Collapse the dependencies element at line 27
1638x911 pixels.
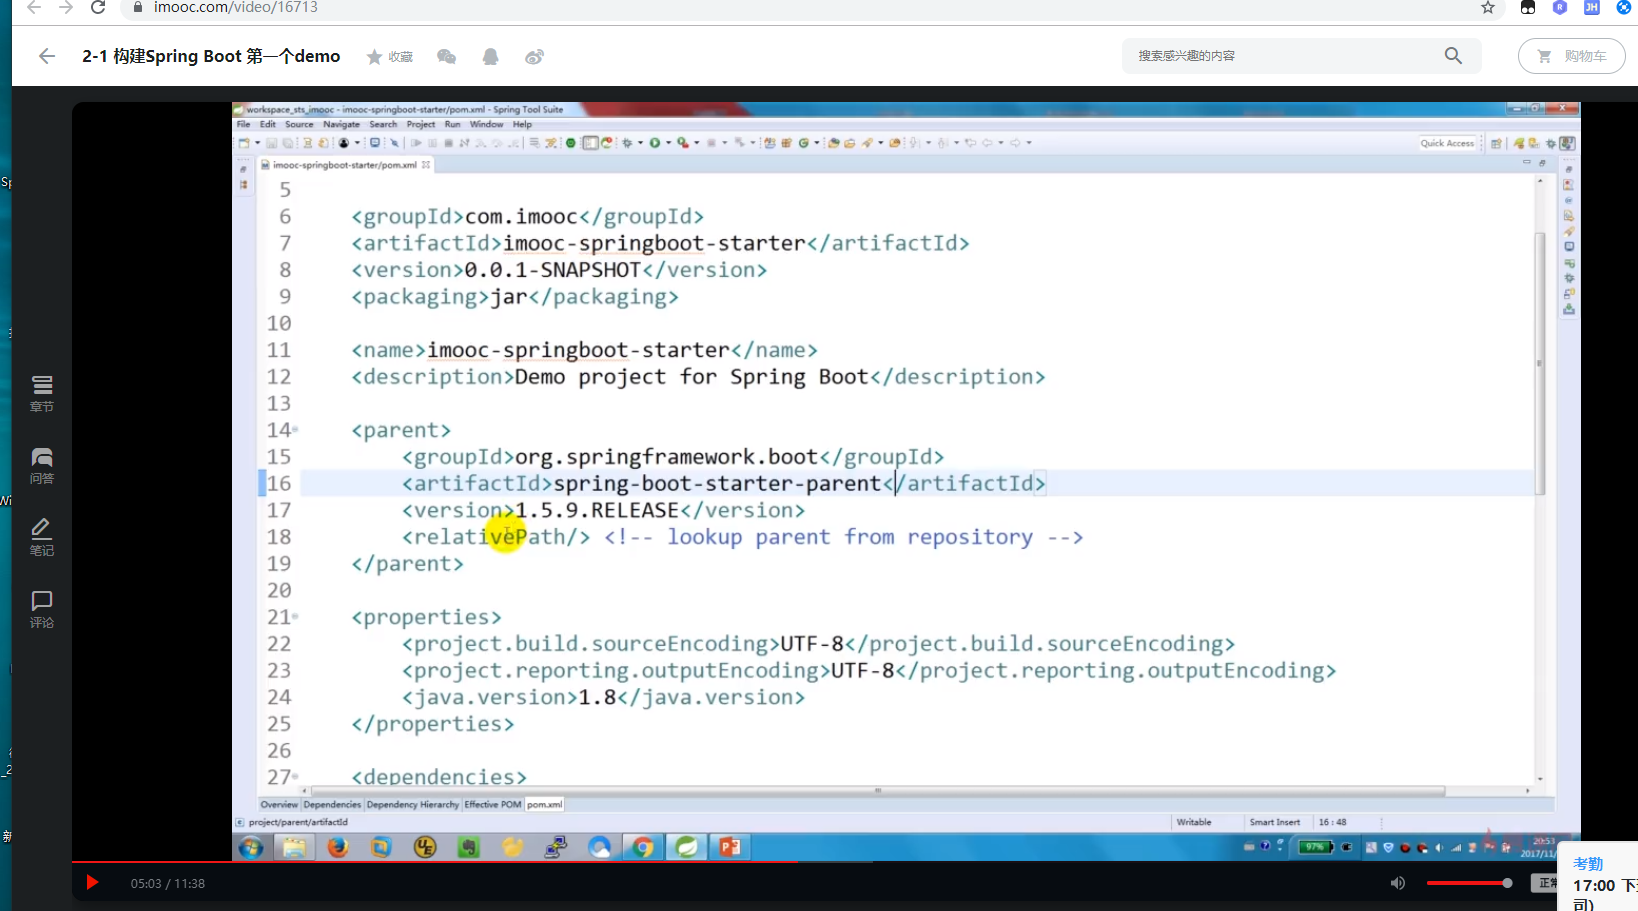pyautogui.click(x=295, y=777)
